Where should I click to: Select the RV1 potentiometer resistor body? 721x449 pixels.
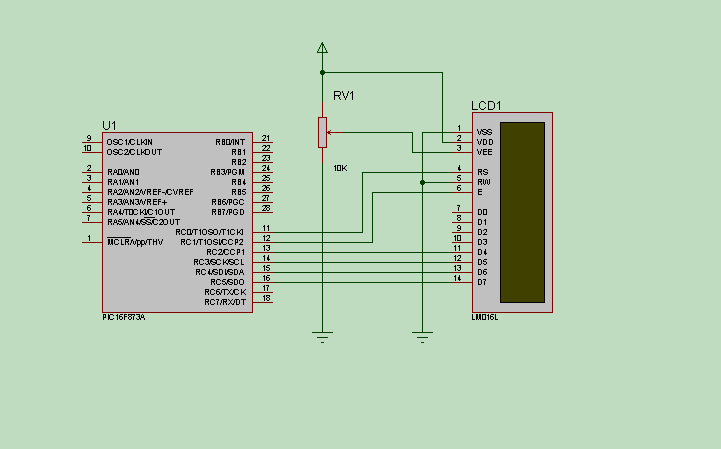322,132
